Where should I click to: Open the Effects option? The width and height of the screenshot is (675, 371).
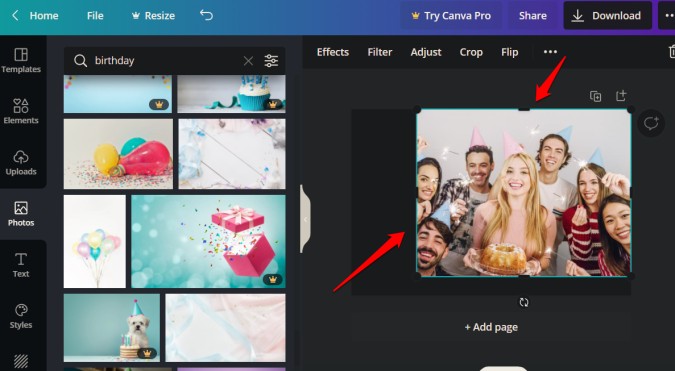tap(333, 52)
